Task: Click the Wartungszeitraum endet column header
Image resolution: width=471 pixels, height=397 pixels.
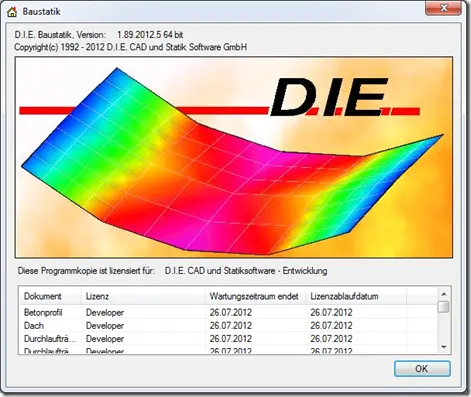Action: click(x=255, y=296)
